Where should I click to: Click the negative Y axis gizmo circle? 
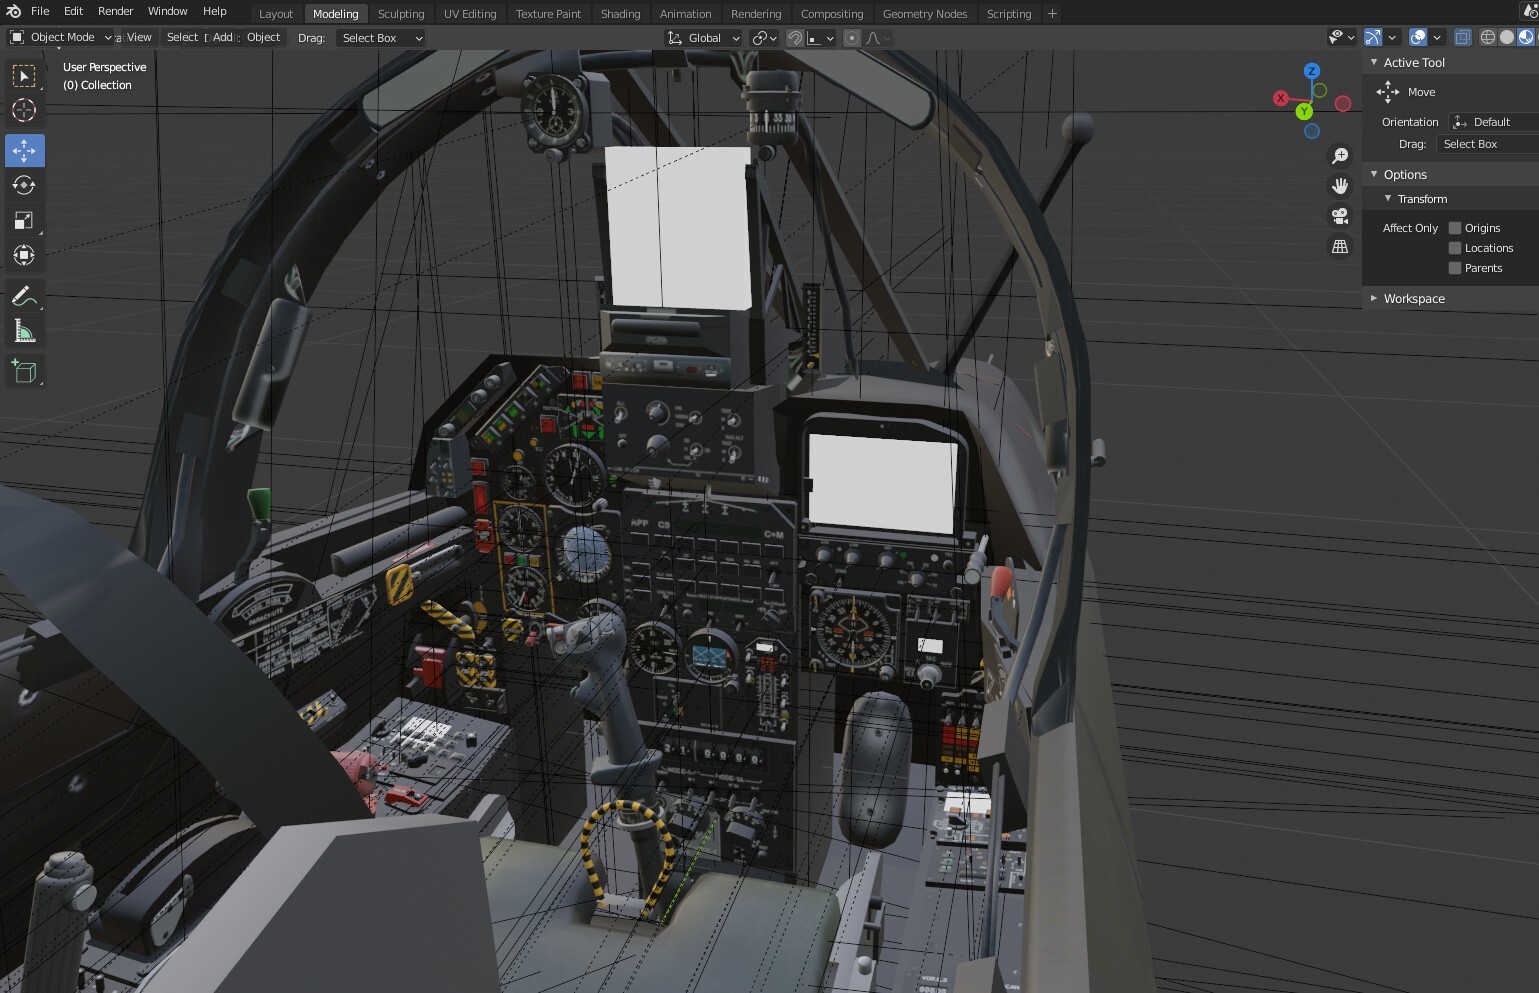point(1320,90)
